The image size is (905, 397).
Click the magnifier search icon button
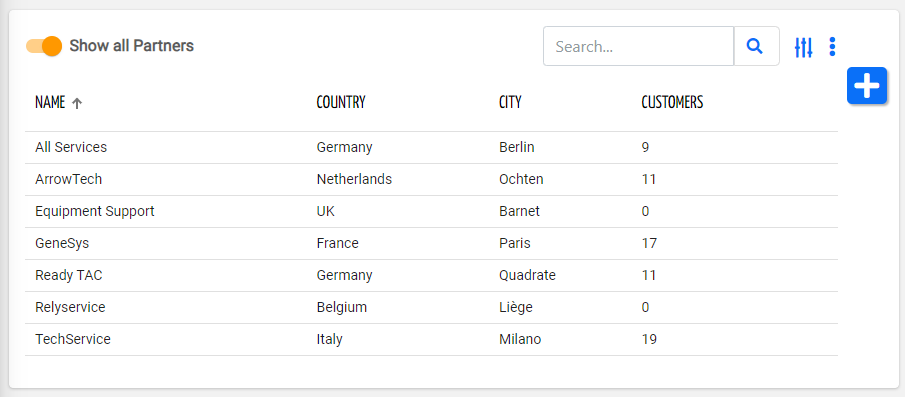pos(756,46)
